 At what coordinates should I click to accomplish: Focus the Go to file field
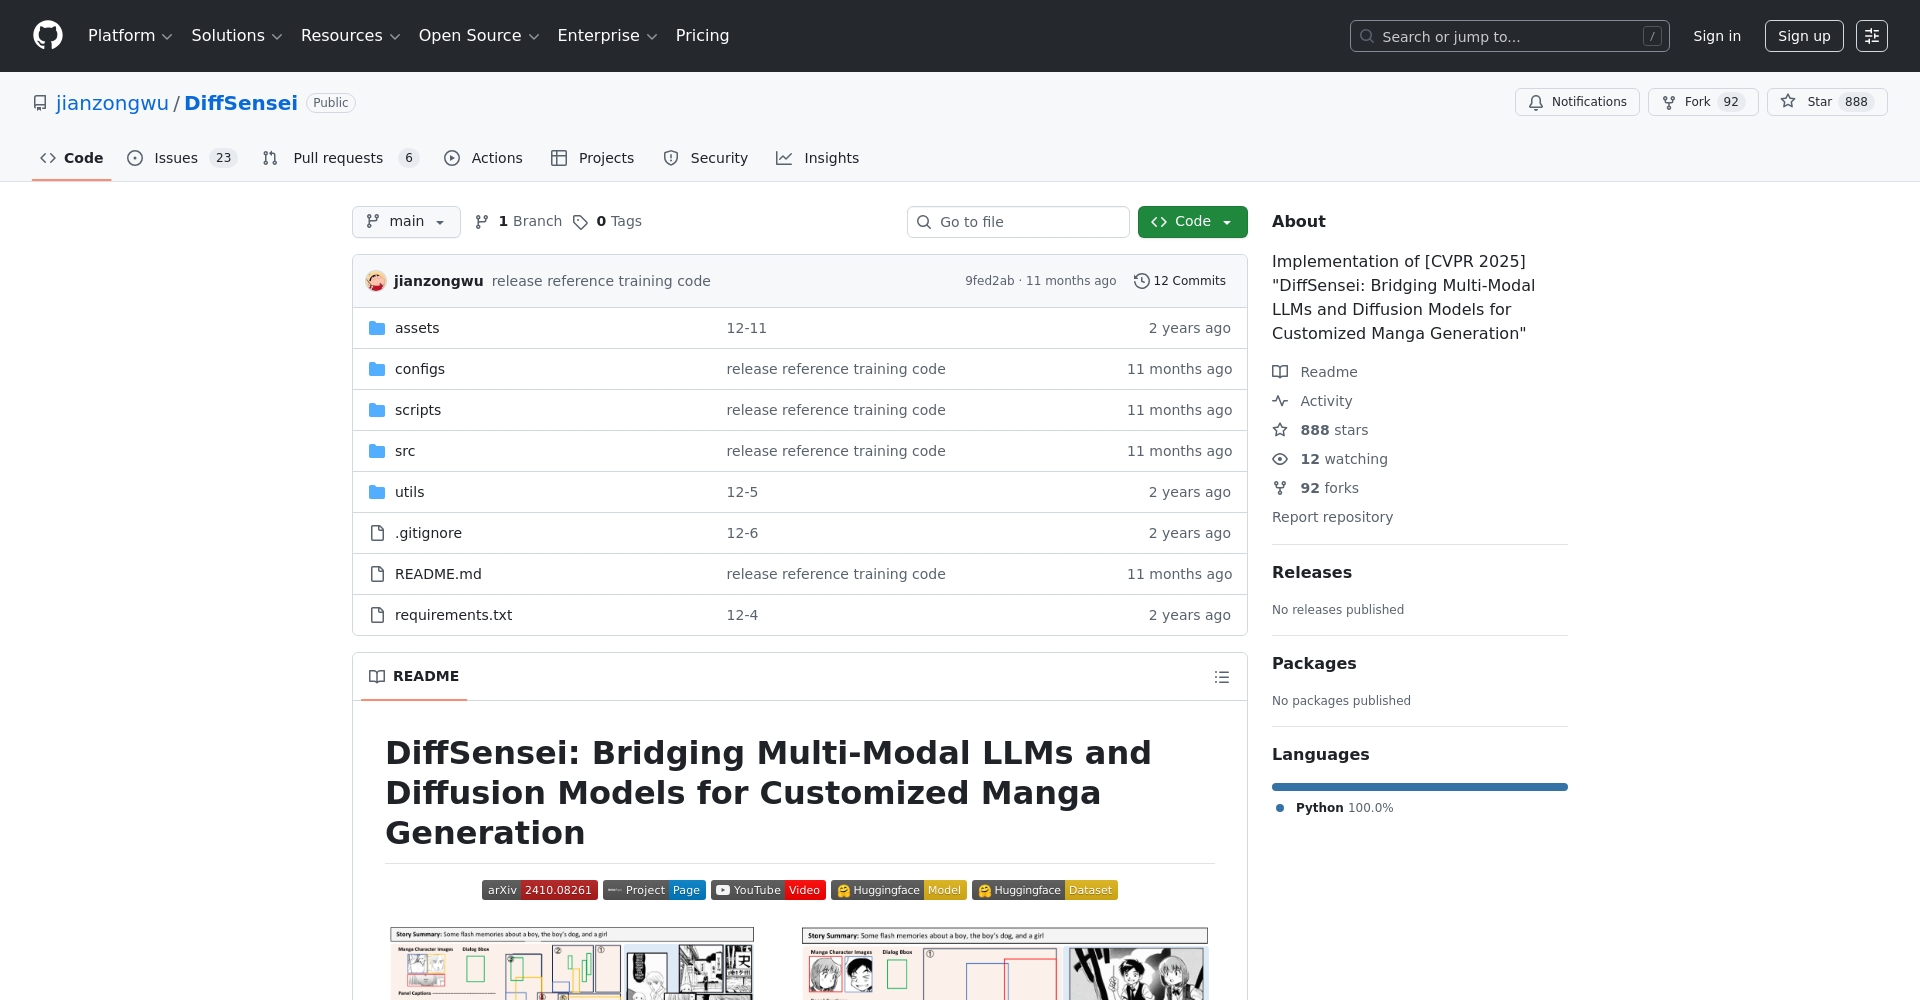1018,222
